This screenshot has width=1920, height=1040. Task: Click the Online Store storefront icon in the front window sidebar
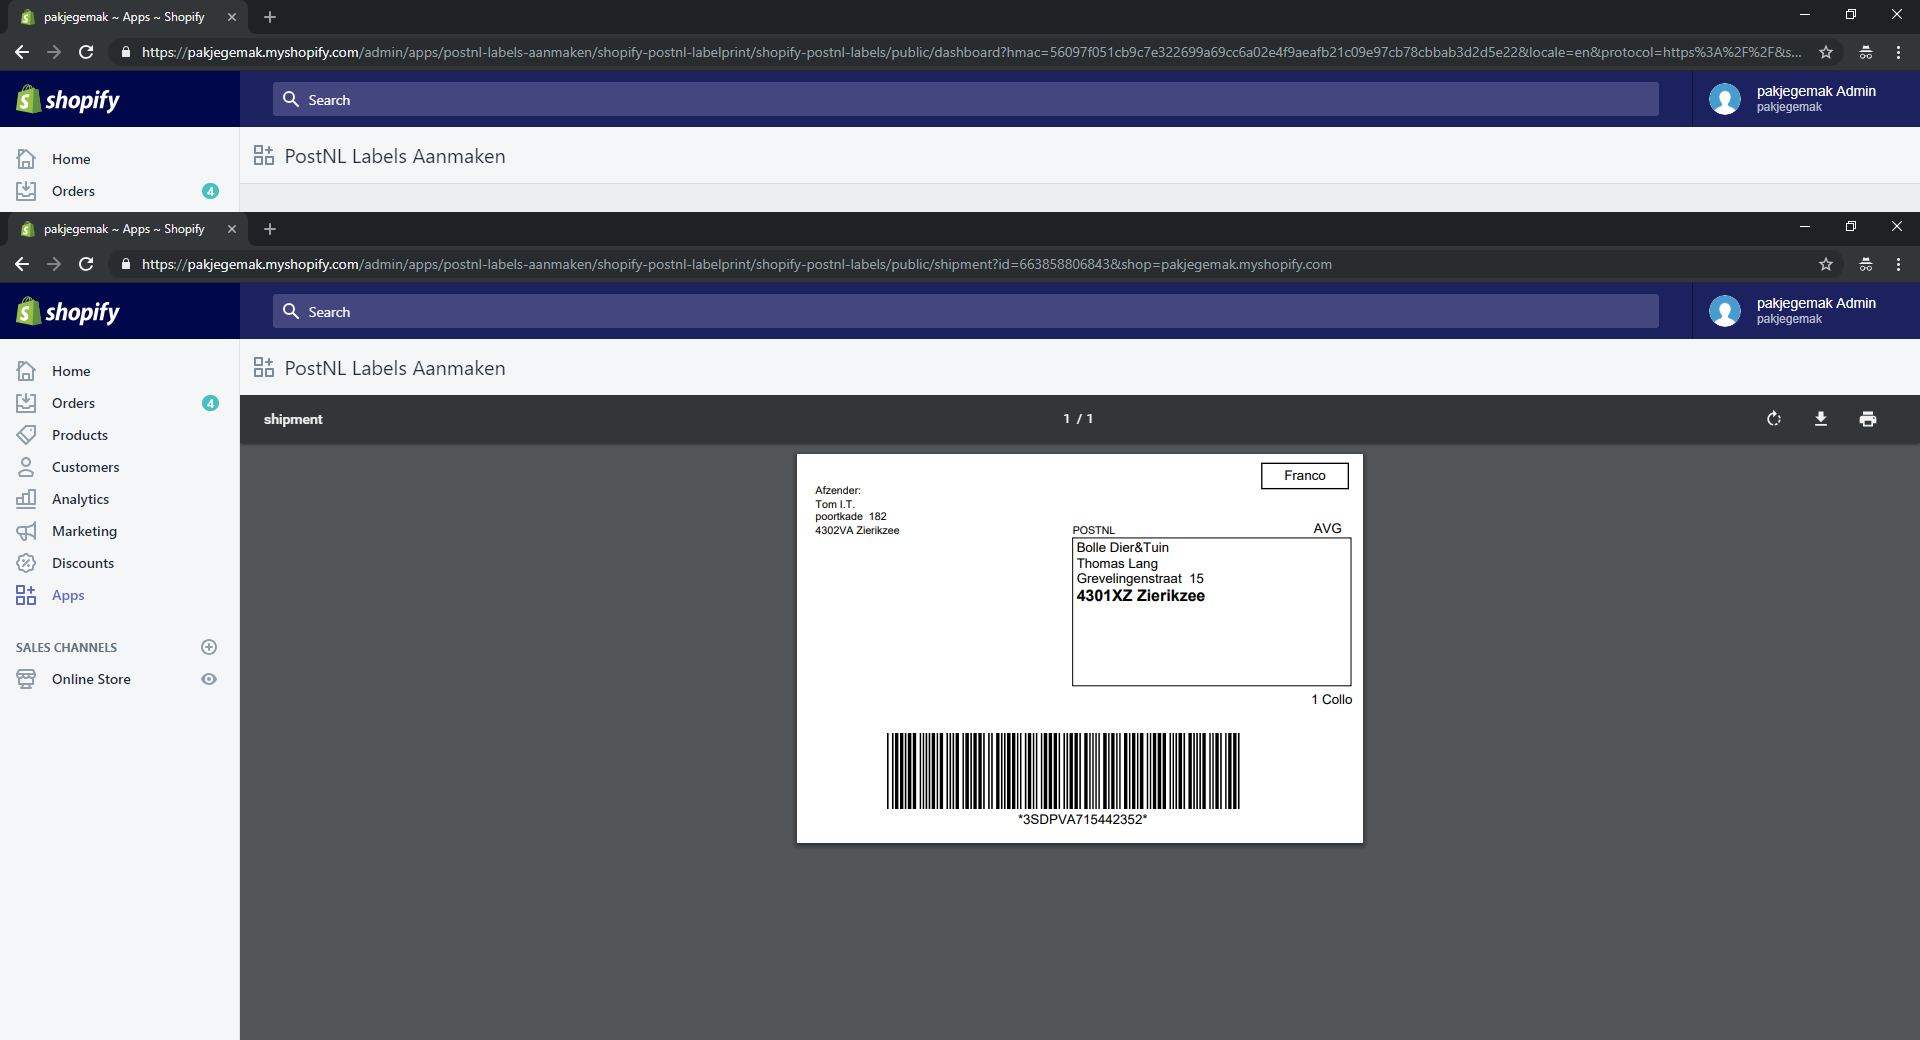26,679
